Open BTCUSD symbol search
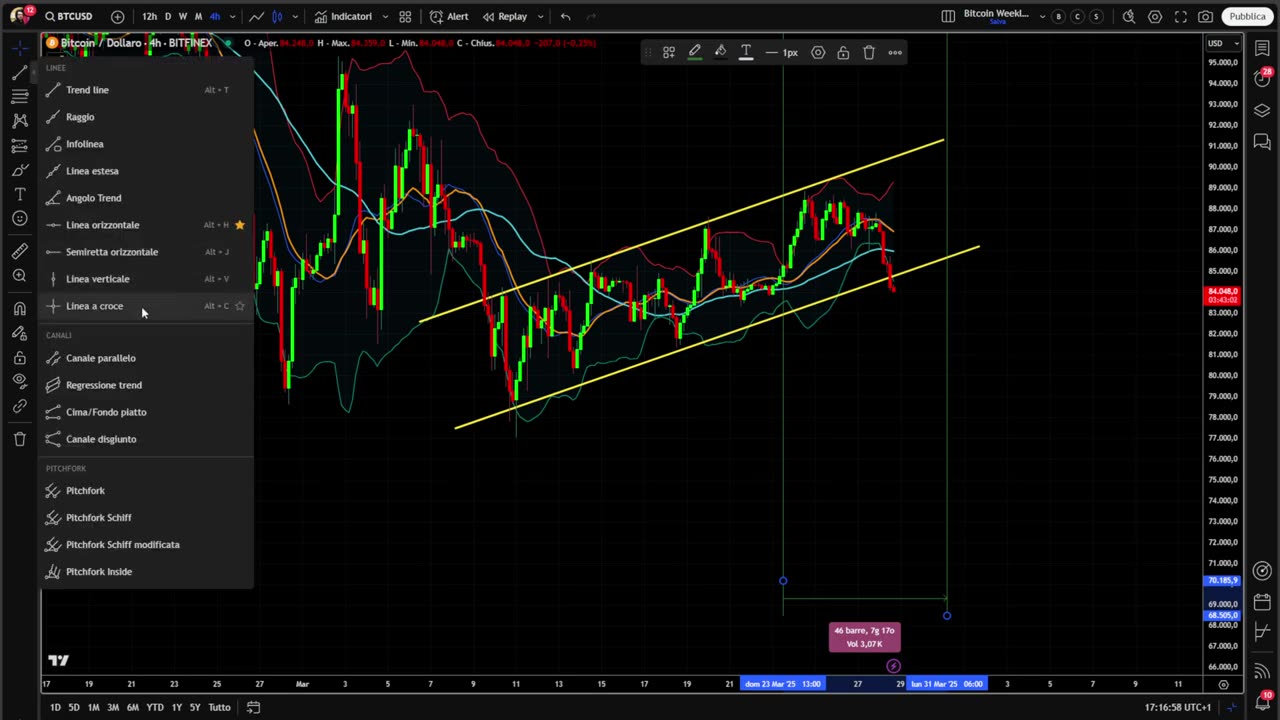Screen dimensions: 1280x720 coord(68,16)
